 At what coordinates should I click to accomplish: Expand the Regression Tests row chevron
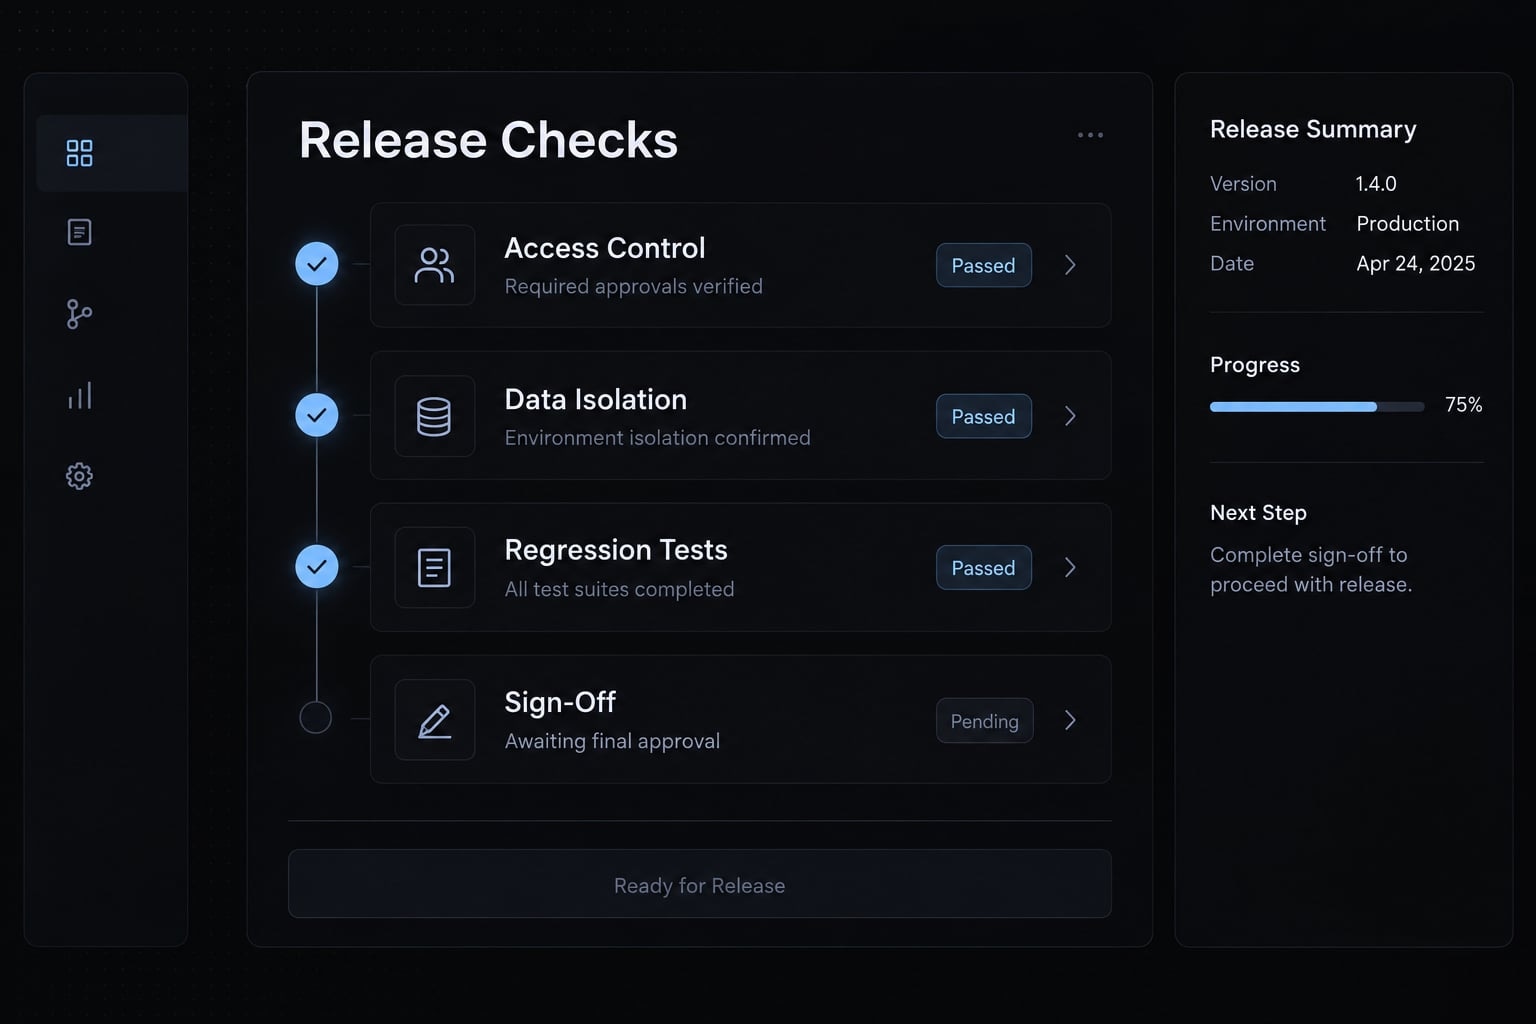(x=1070, y=568)
